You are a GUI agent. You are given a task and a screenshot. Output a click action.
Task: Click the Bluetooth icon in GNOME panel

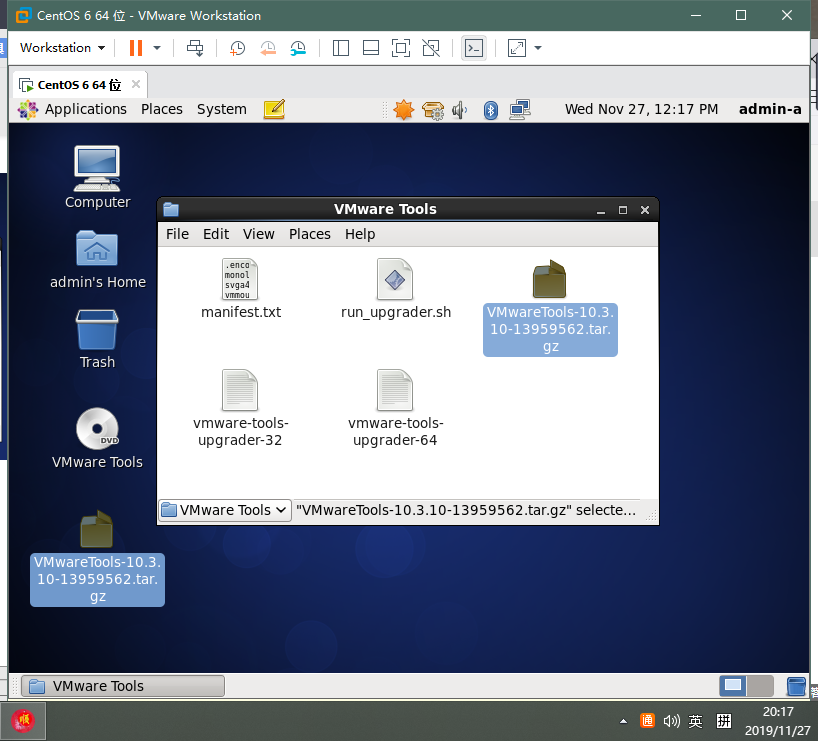(491, 110)
